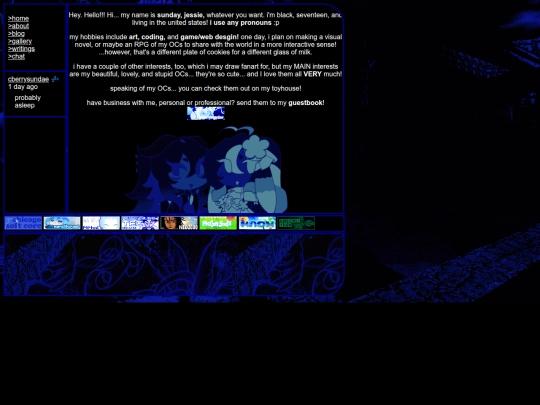The width and height of the screenshot is (540, 405).
Task: Click 'probably asleep' status text
Action: [x=28, y=102]
